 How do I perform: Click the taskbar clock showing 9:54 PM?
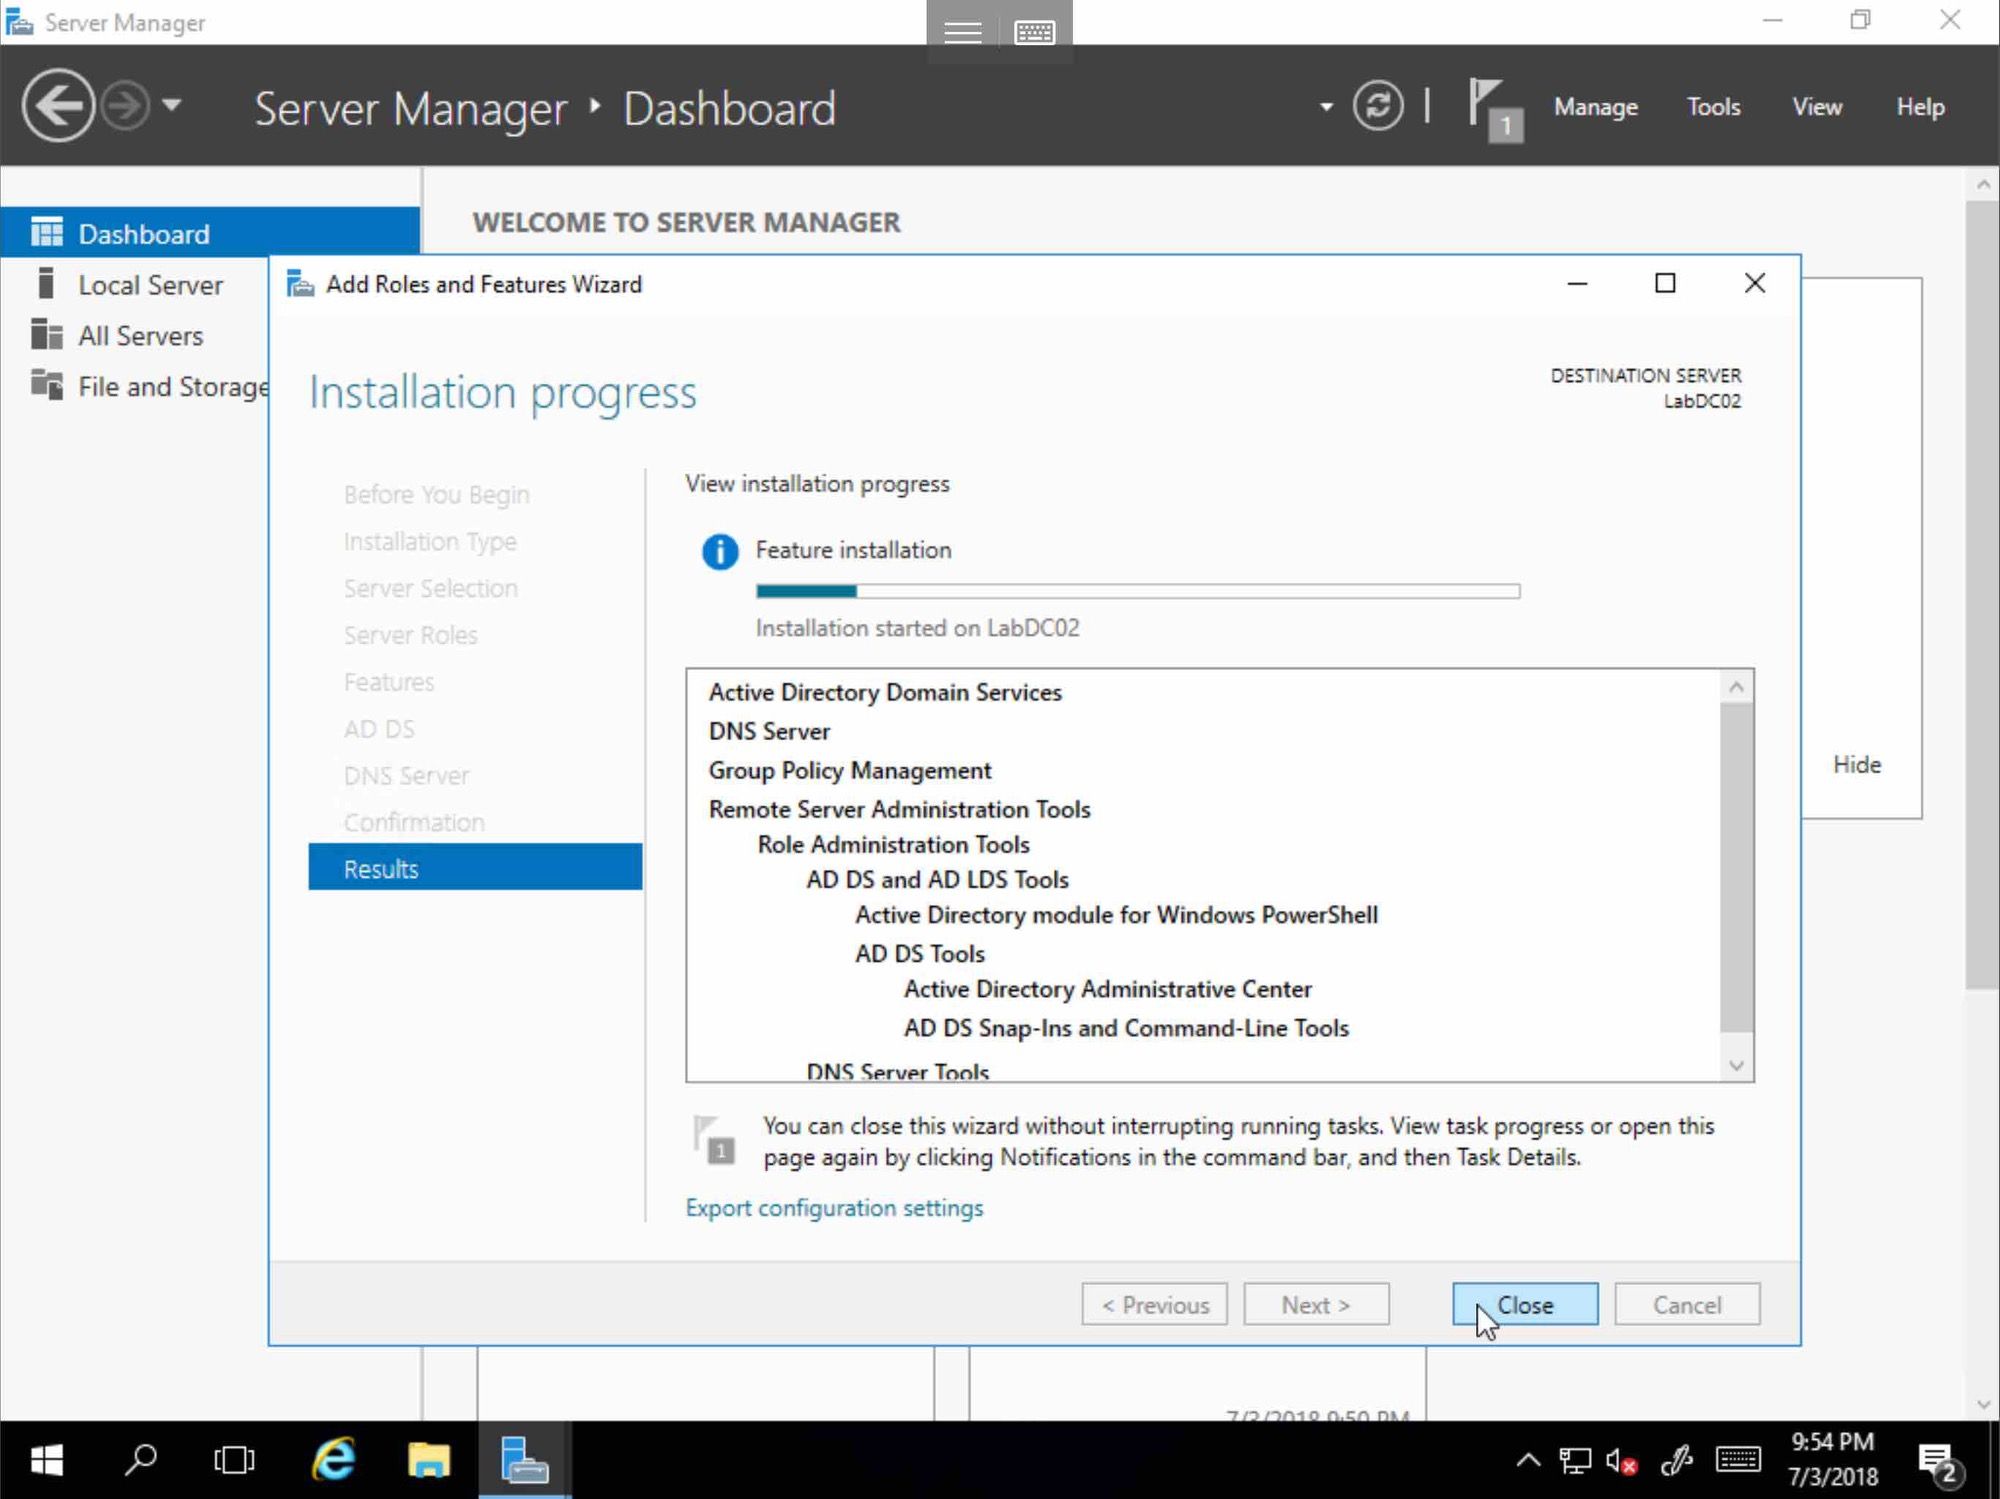(1832, 1459)
